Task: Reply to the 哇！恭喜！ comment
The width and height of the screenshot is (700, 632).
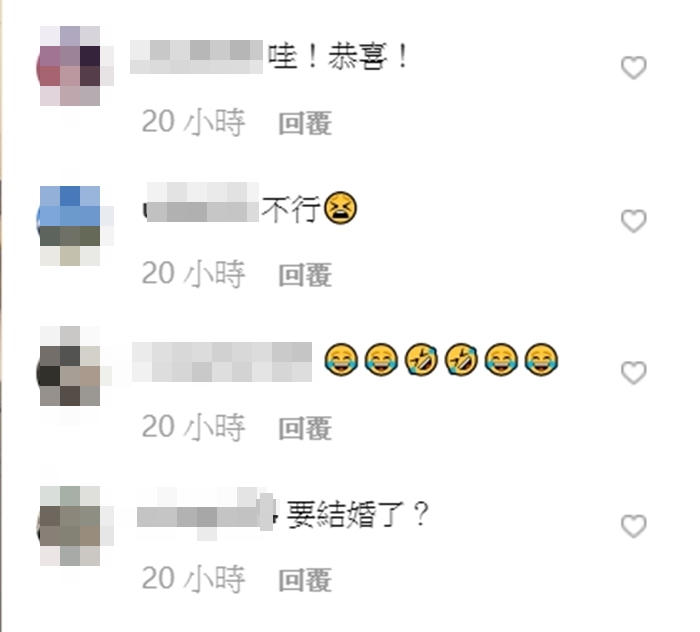Action: (305, 123)
